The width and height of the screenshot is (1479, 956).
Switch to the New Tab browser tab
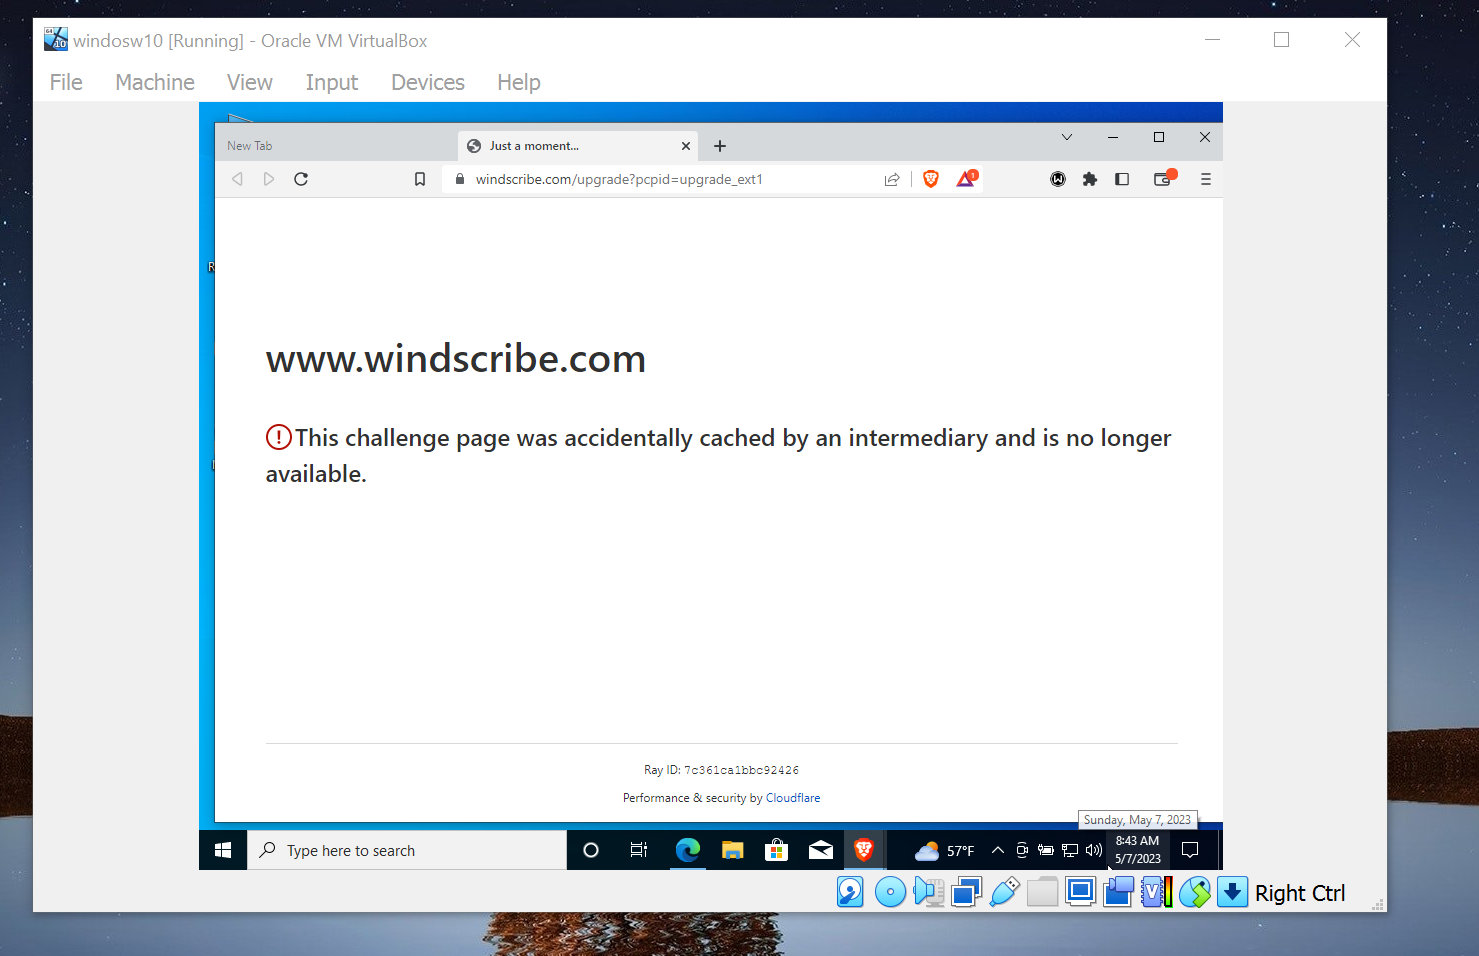click(x=335, y=146)
